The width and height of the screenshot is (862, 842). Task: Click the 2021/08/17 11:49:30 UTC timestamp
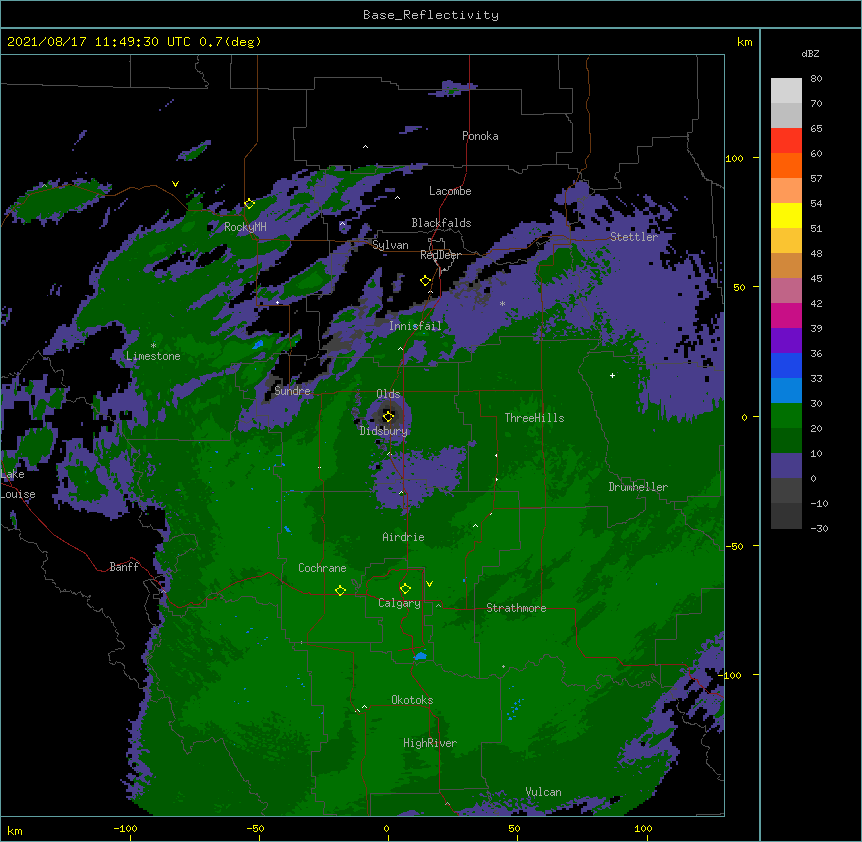point(99,42)
